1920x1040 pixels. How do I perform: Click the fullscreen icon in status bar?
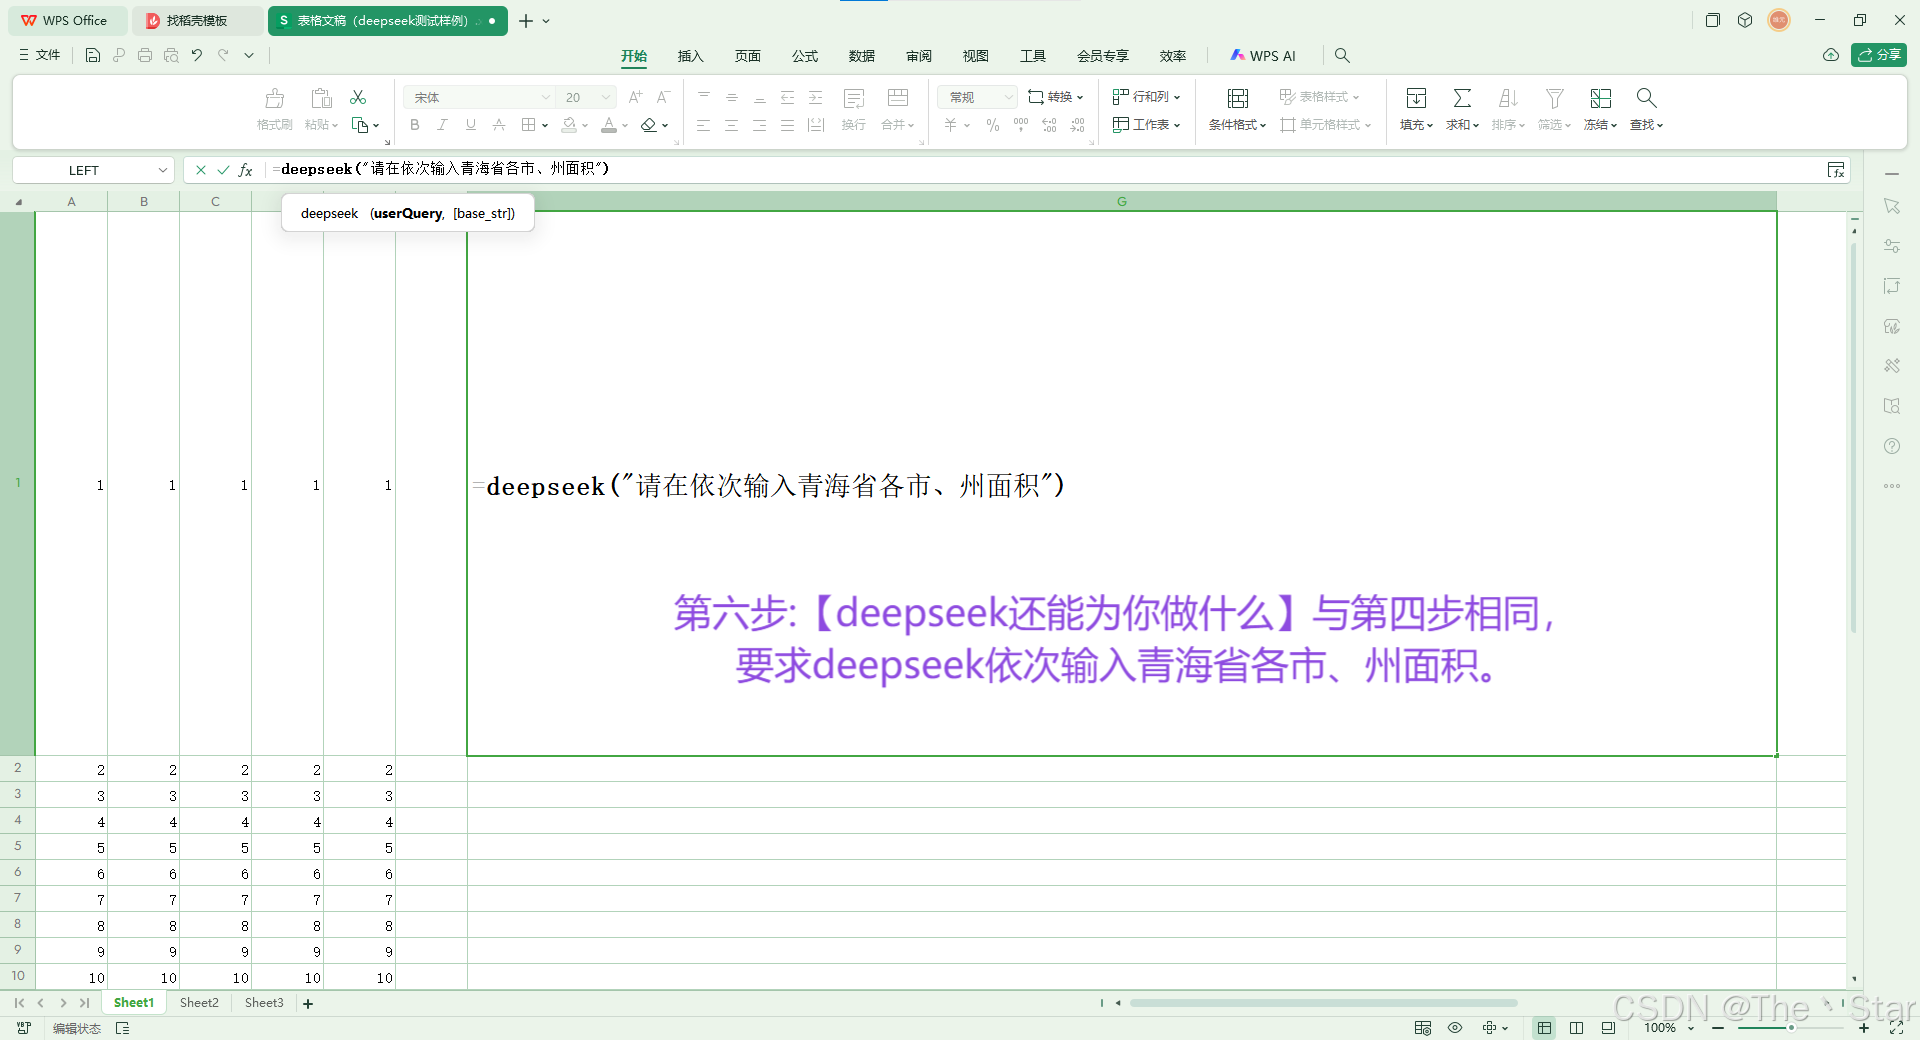pyautogui.click(x=1896, y=1028)
